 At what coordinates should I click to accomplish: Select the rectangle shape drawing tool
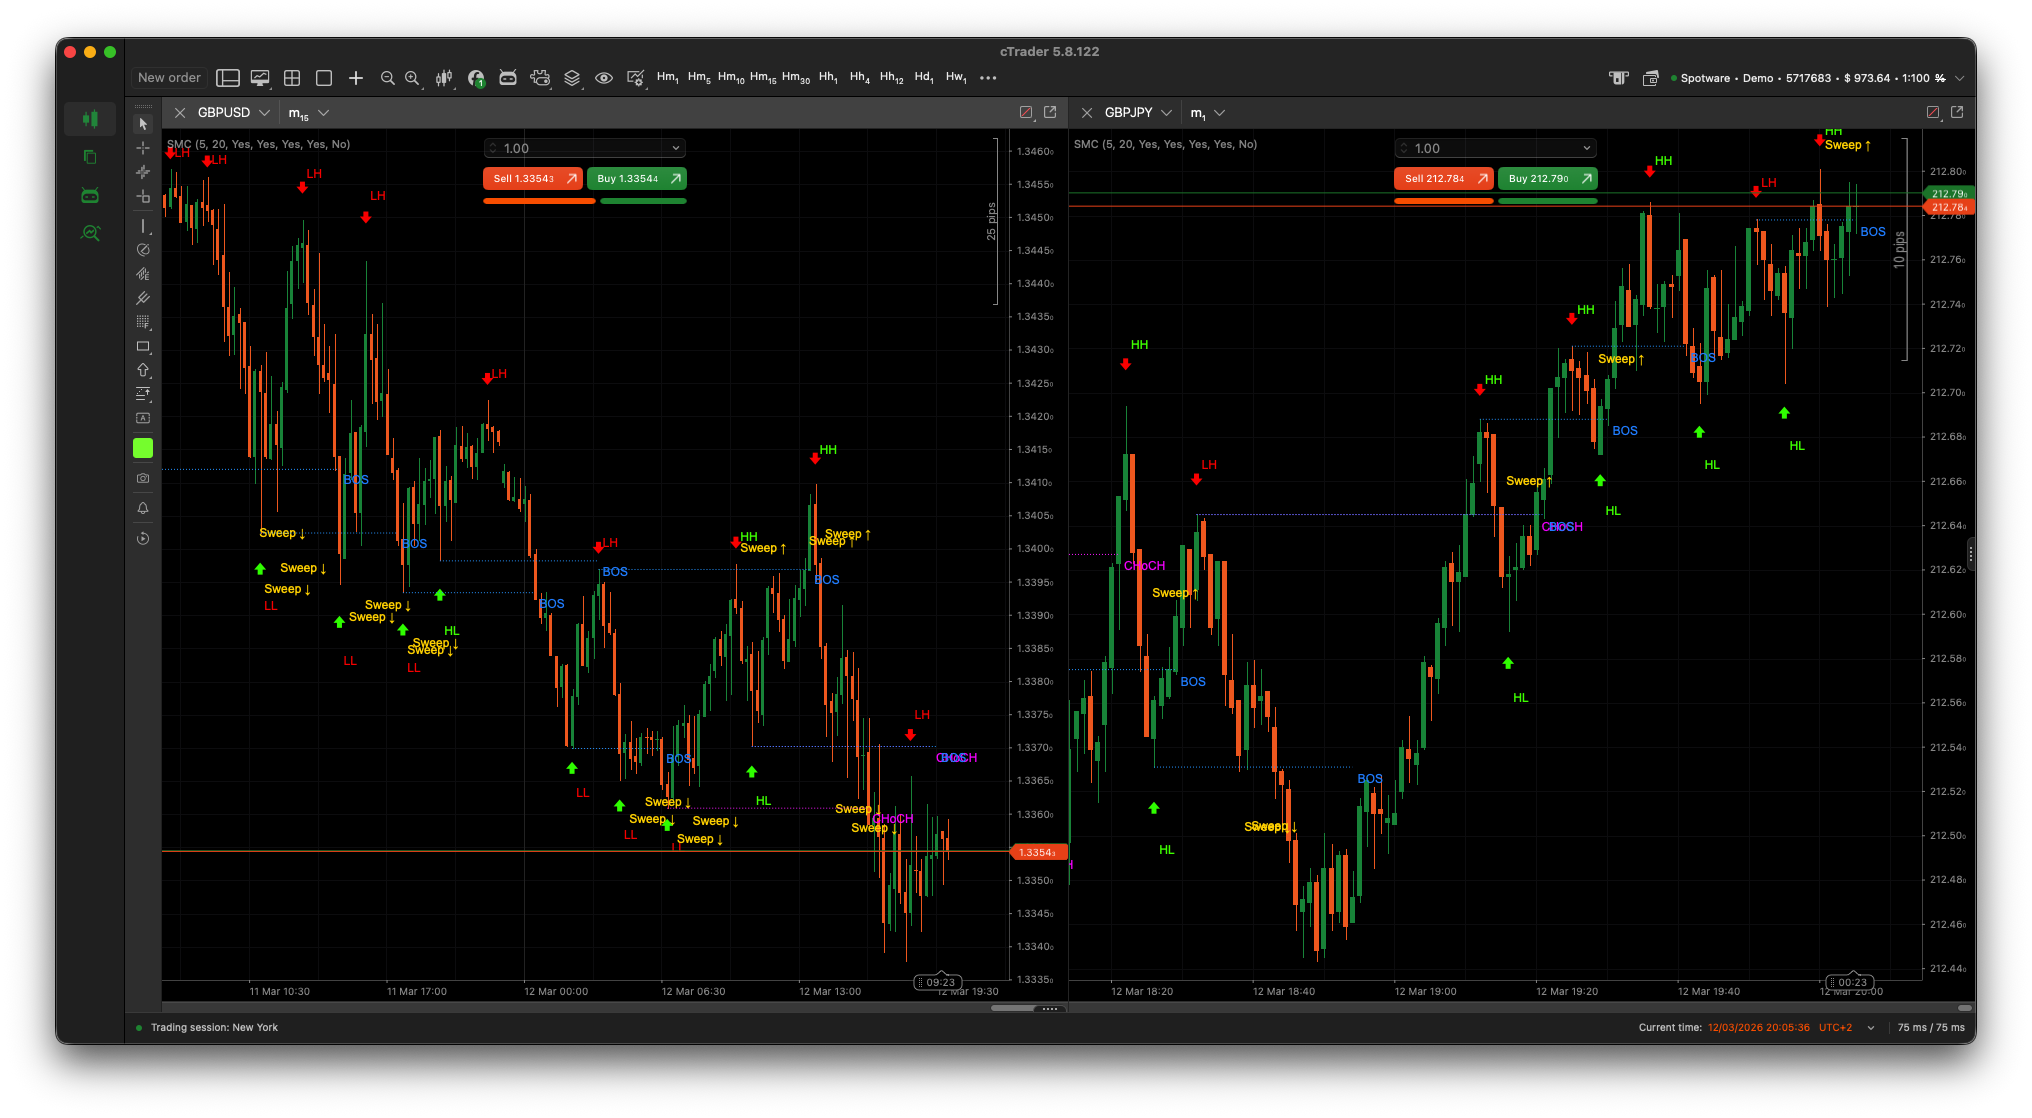[143, 346]
